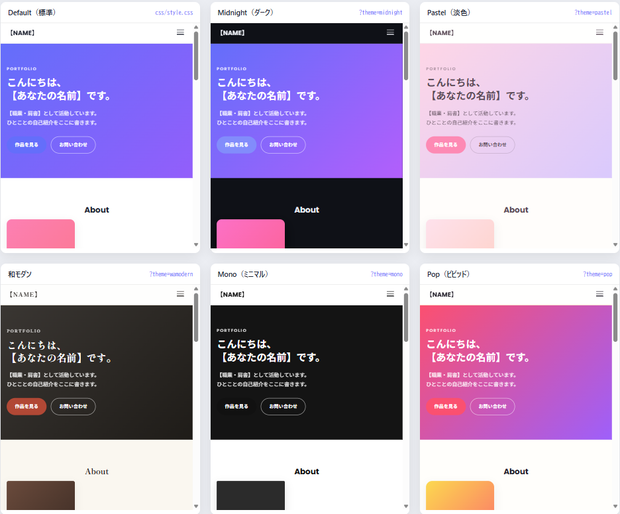Open the css/style.css link
This screenshot has height=514, width=620.
click(174, 13)
